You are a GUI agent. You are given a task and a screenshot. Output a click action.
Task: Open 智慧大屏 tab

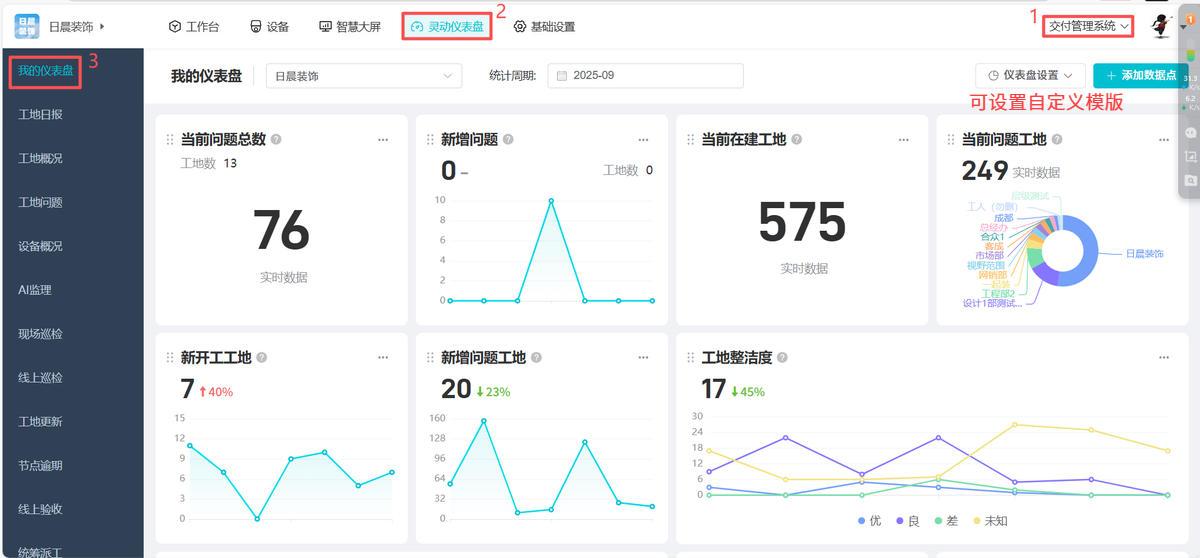pyautogui.click(x=350, y=27)
